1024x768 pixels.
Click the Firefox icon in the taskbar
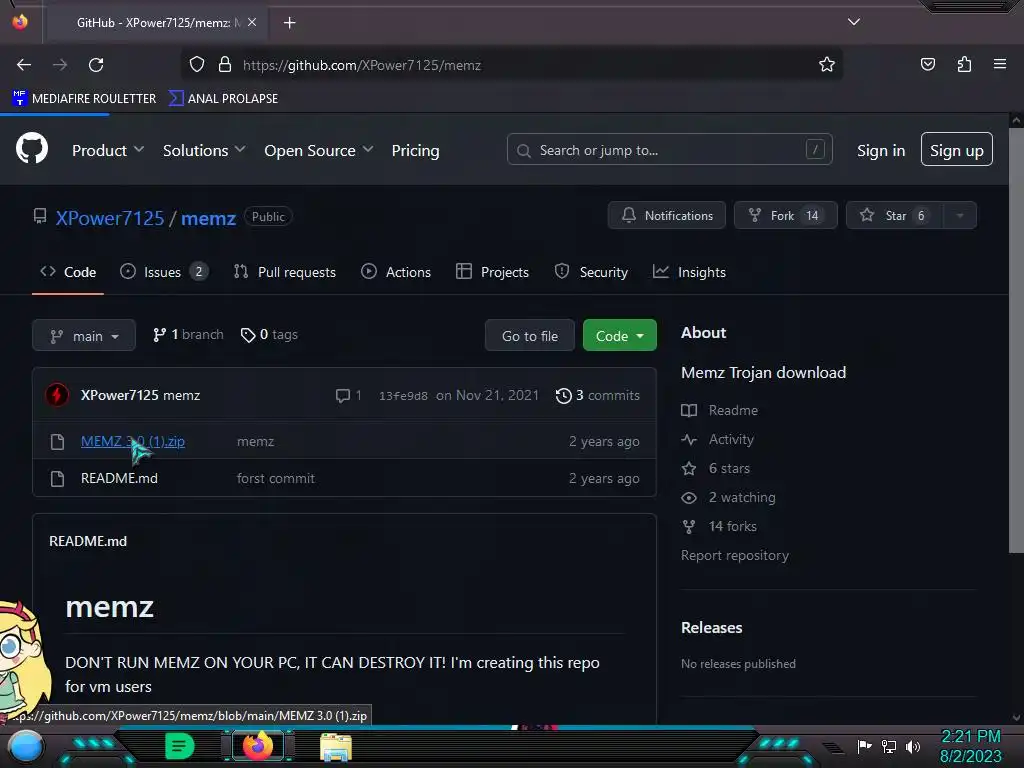pyautogui.click(x=258, y=746)
